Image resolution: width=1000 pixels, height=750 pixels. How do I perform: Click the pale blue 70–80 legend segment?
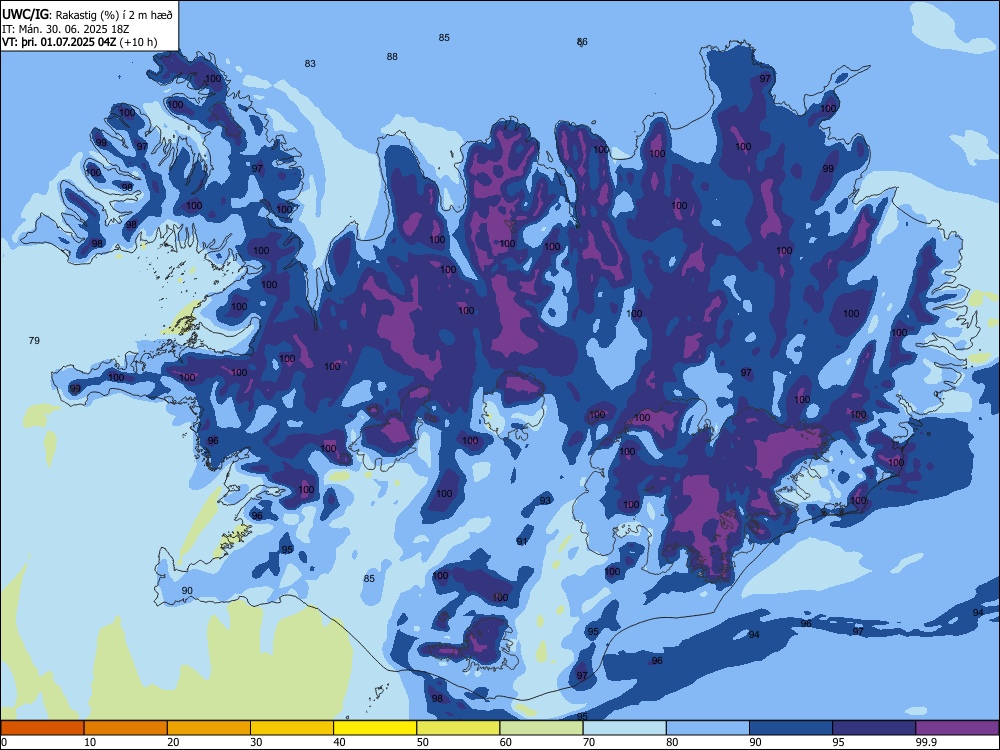[625, 728]
